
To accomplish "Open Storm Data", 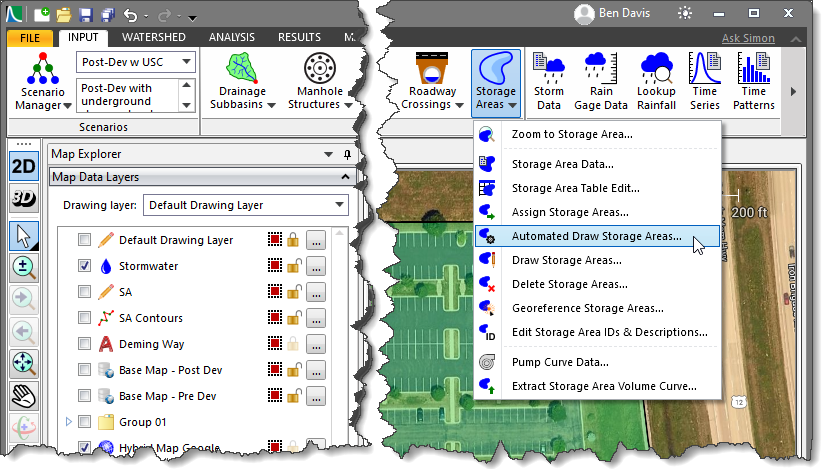I will 549,82.
